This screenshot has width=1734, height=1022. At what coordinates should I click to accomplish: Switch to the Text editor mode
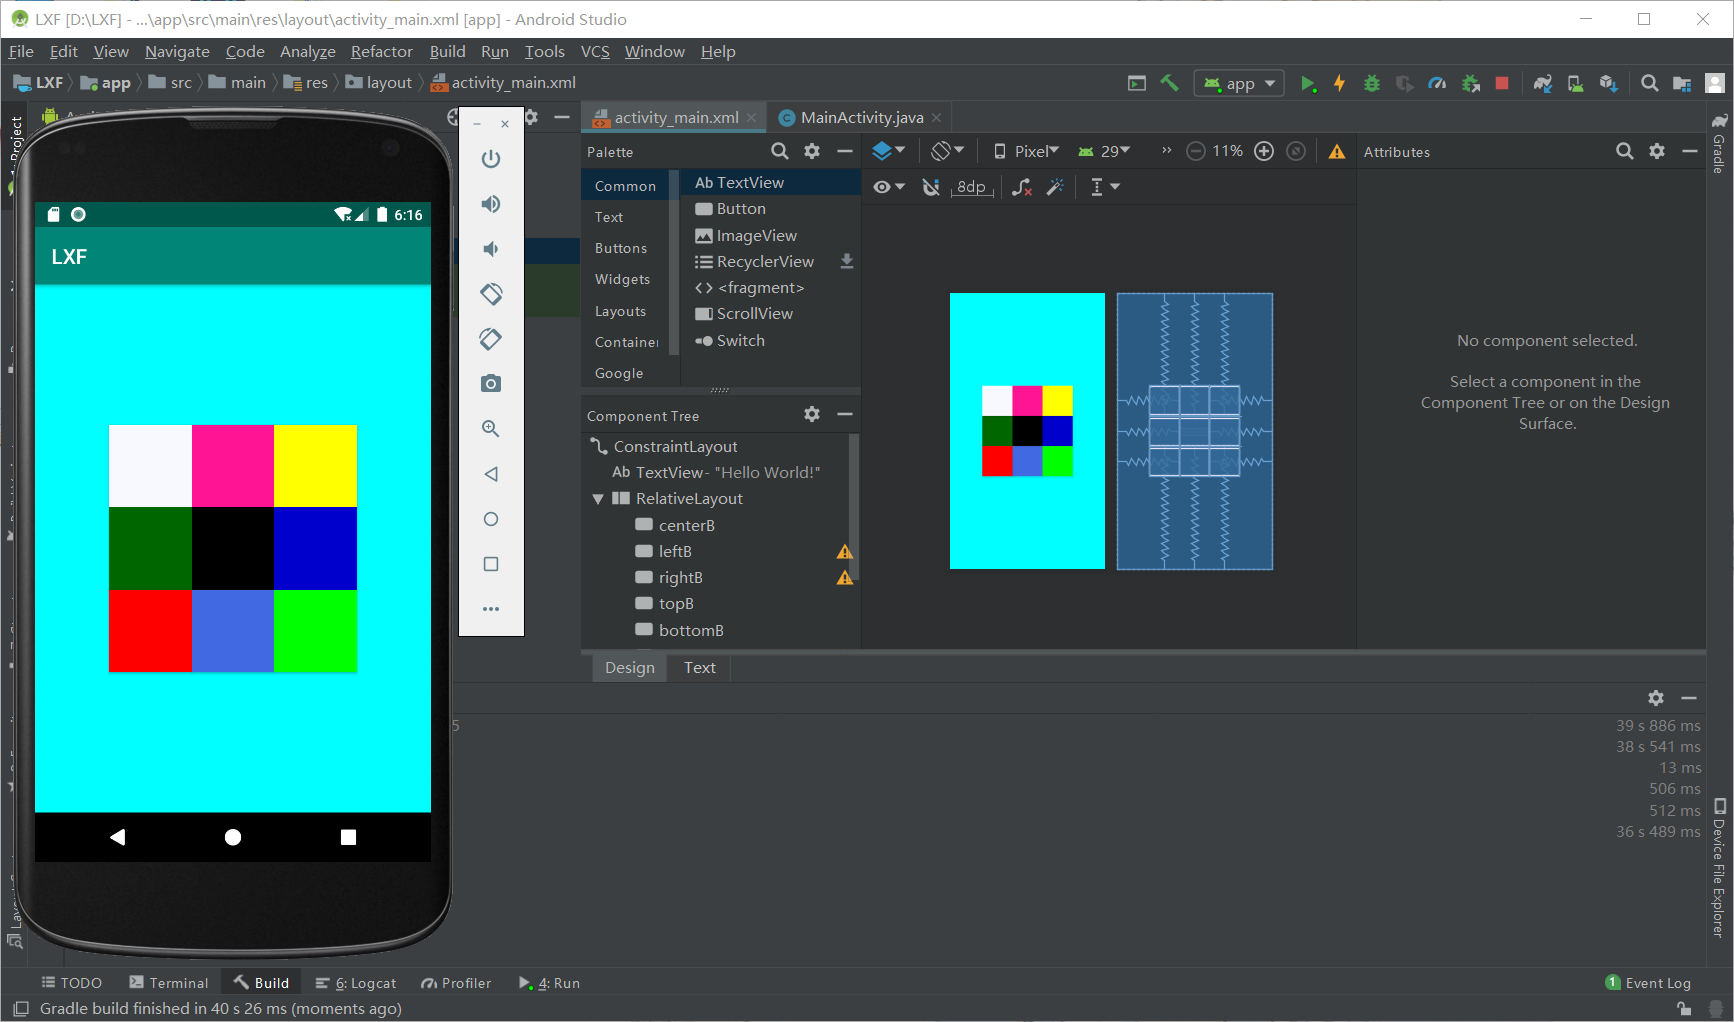tap(699, 668)
